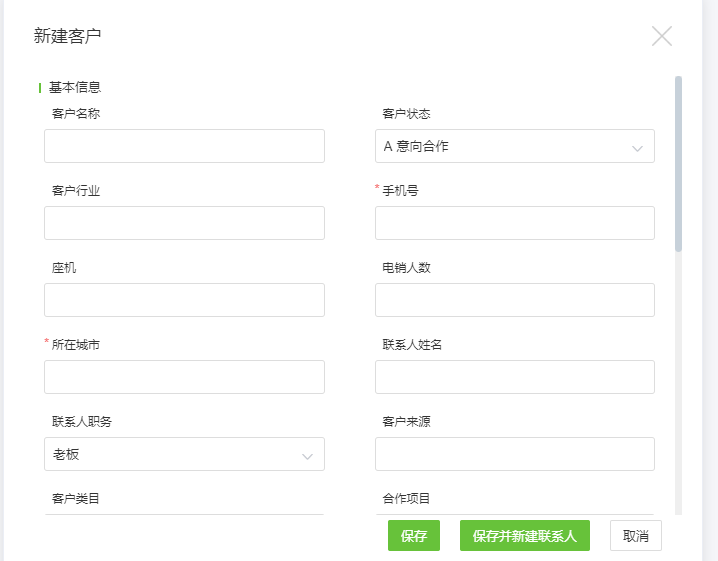The image size is (718, 561).
Task: Click into the 客户行业 text box
Action: point(185,223)
